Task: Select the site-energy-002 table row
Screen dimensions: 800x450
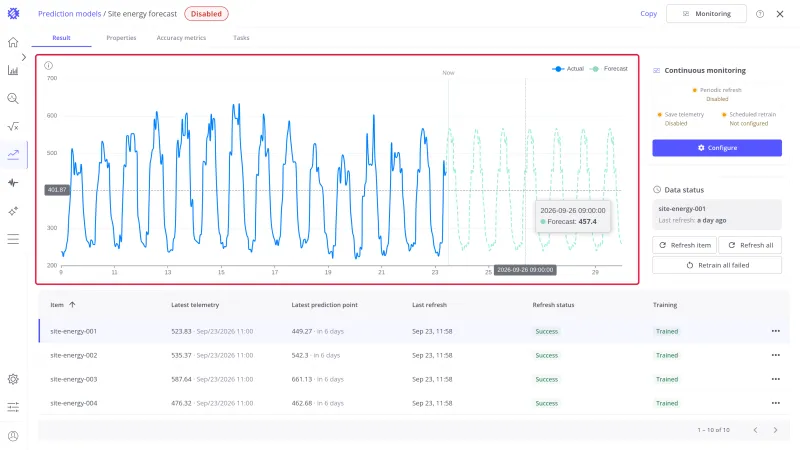Action: [414, 355]
